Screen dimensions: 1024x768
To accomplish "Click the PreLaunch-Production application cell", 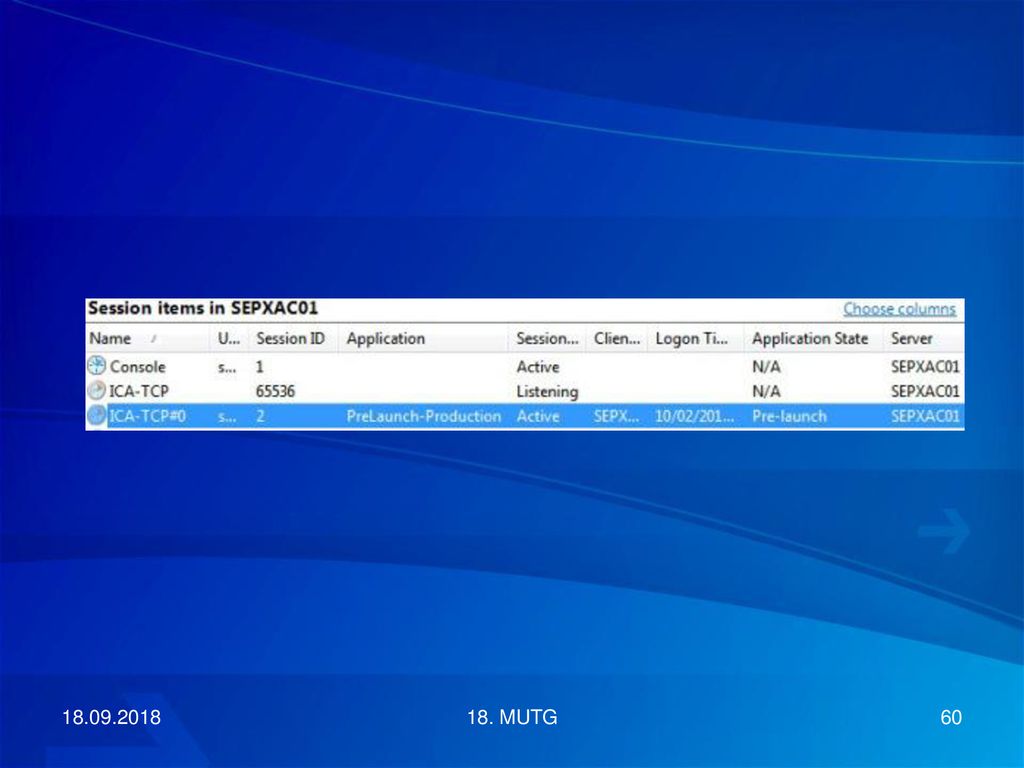I will coord(424,416).
